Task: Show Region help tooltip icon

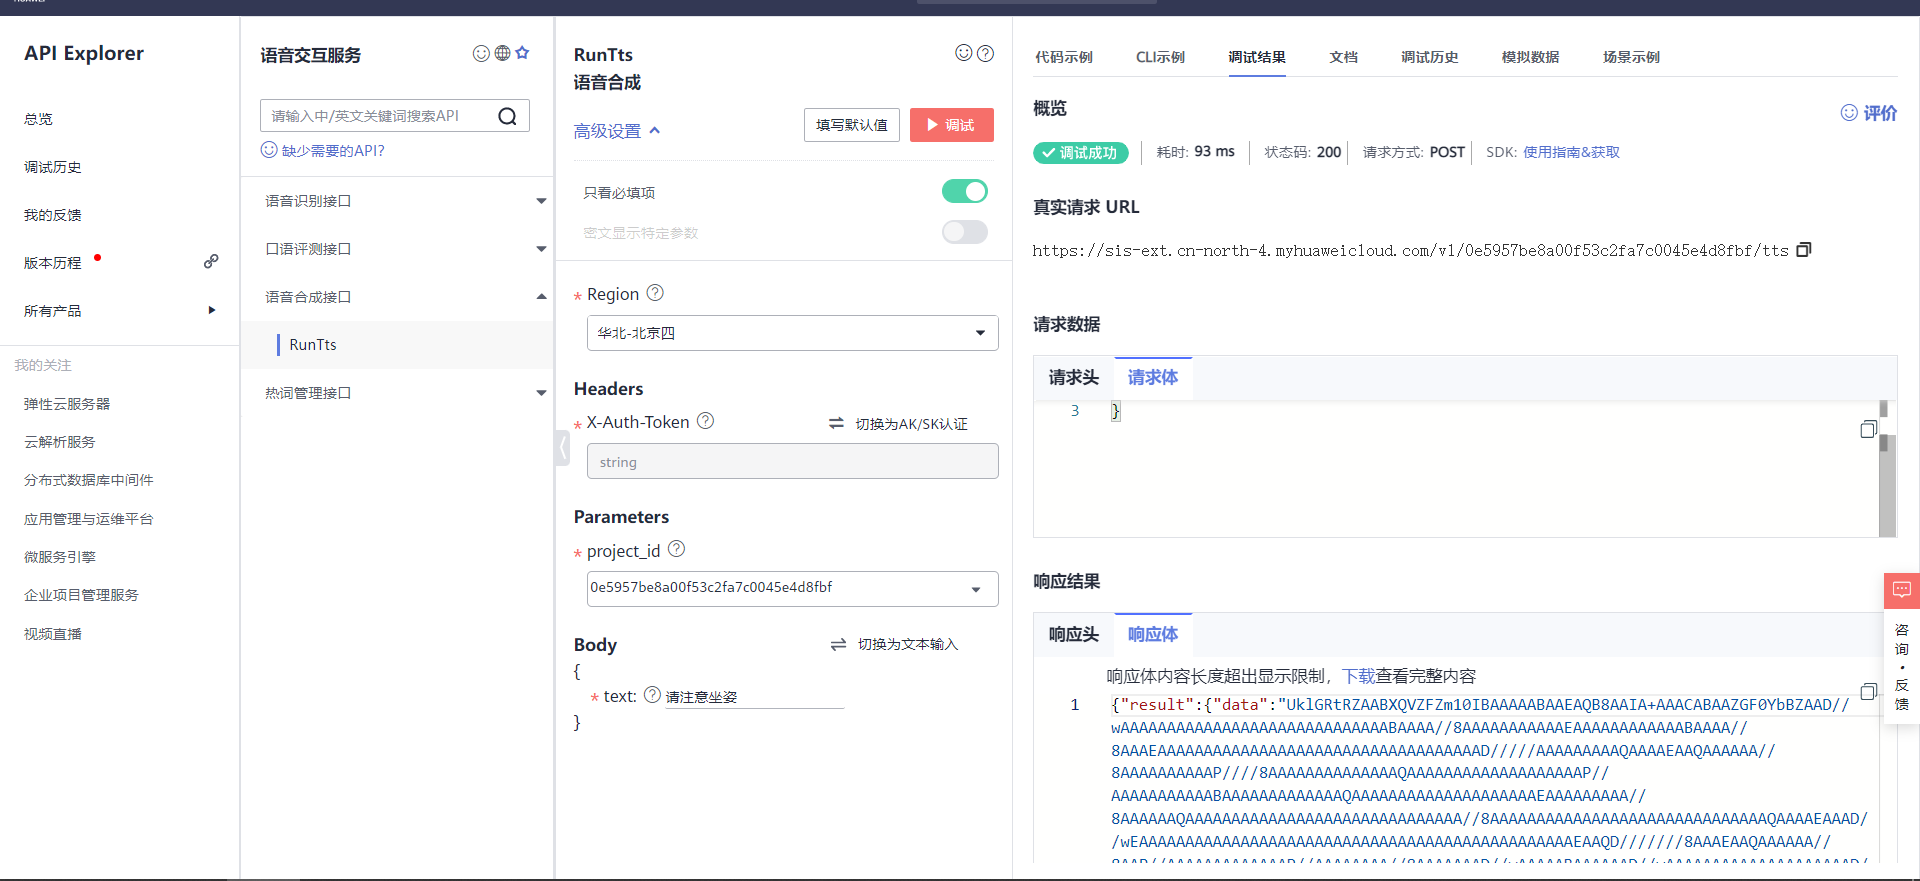Action: coord(655,293)
